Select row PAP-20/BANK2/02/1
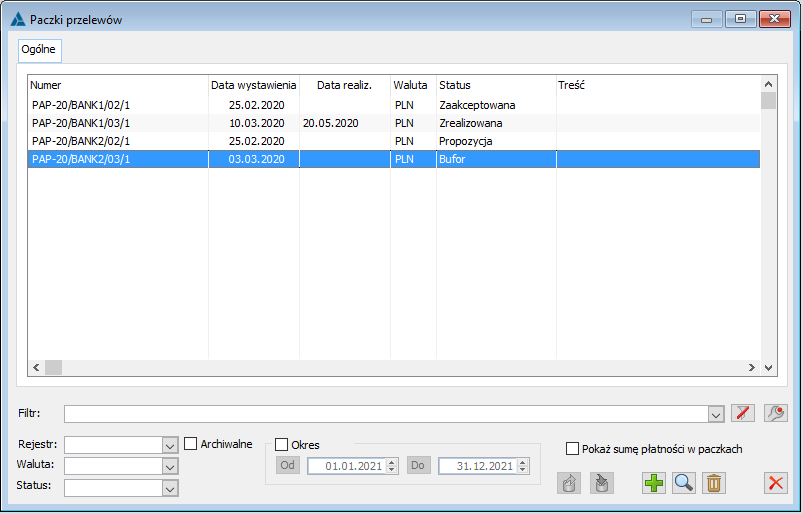803x514 pixels. coord(394,141)
